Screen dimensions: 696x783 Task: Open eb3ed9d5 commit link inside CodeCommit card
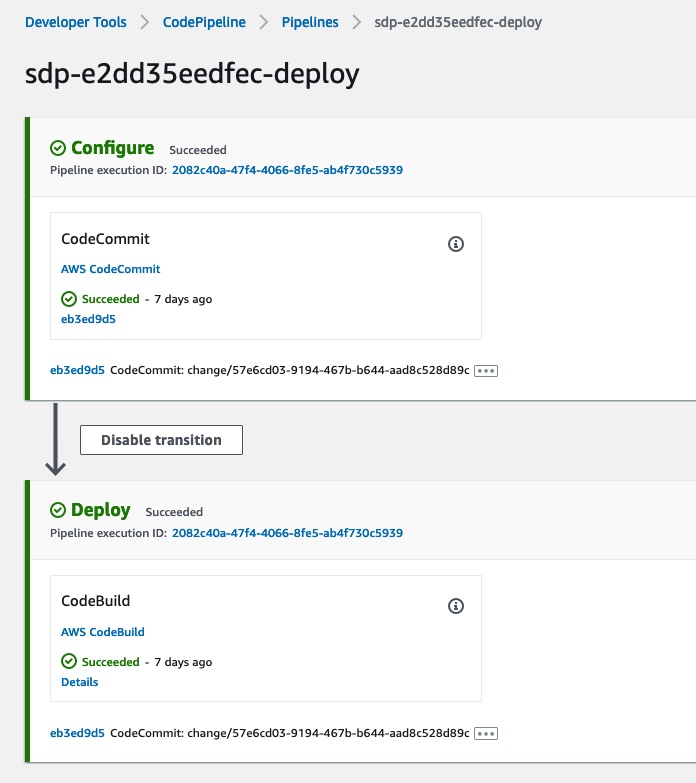[88, 319]
